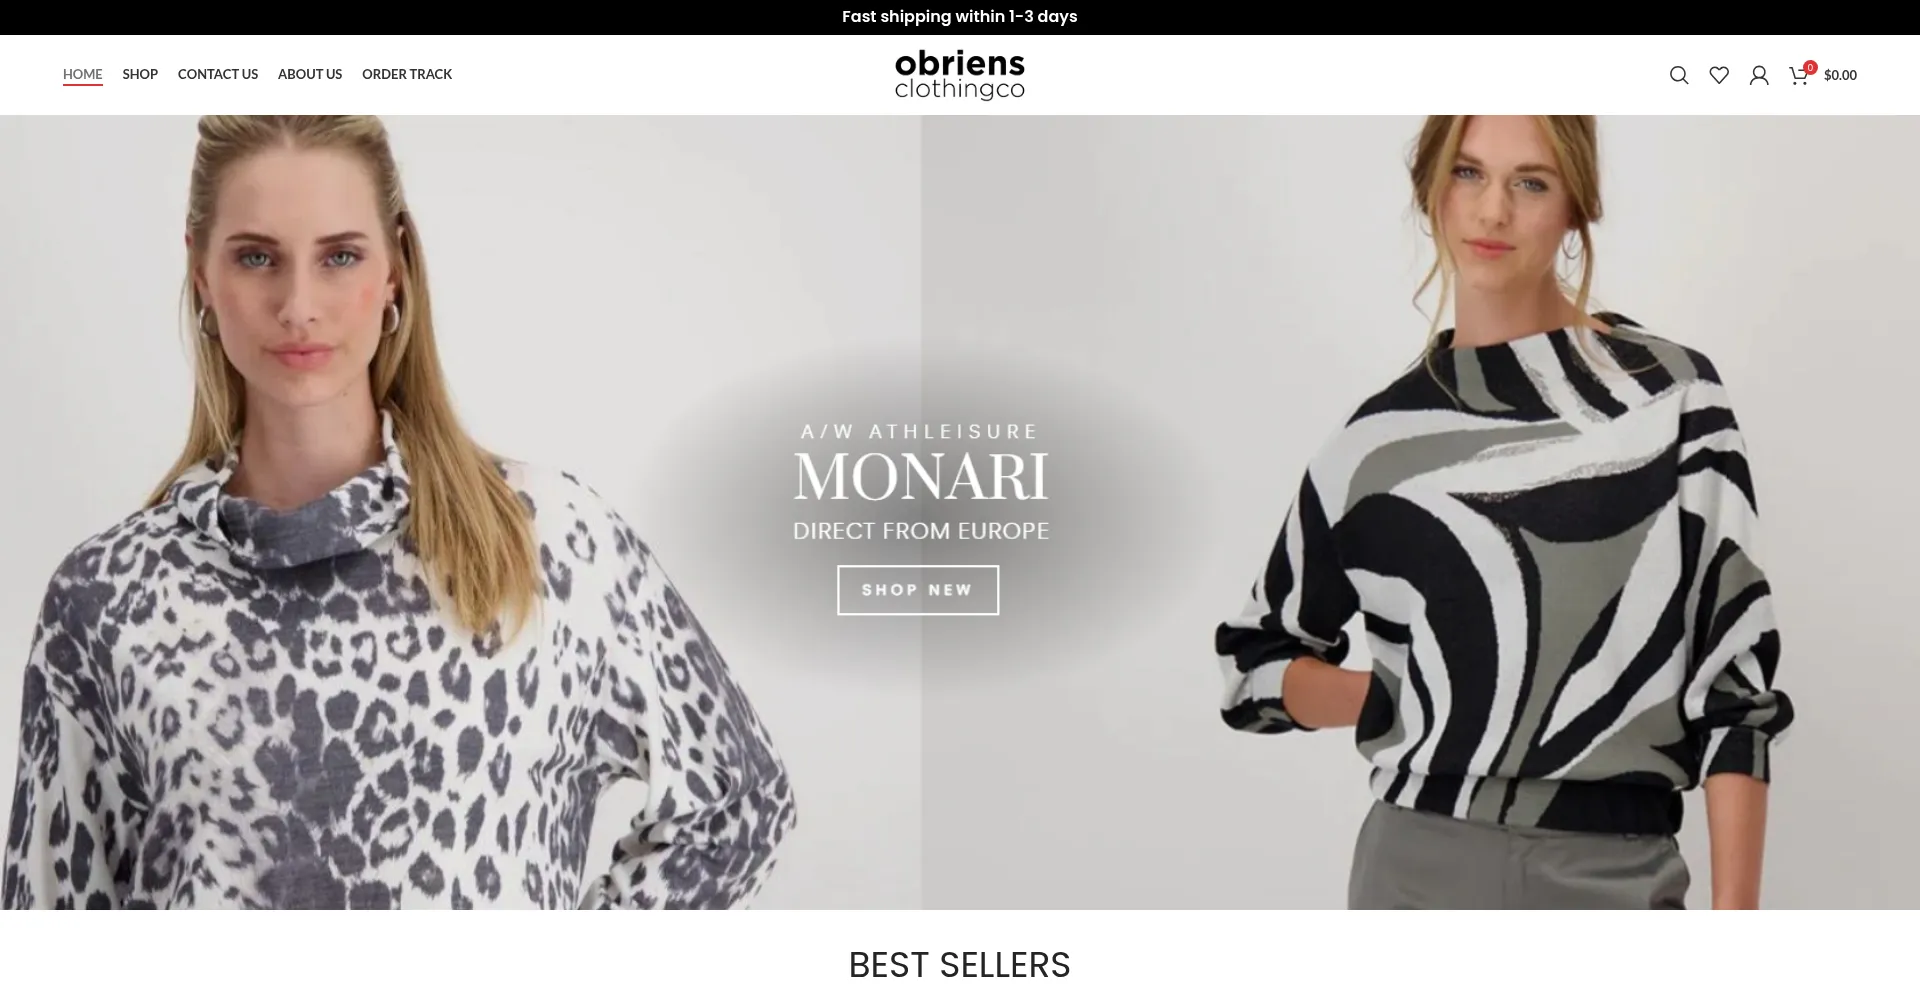Click the red cart item count badge
The width and height of the screenshot is (1920, 993).
1810,68
